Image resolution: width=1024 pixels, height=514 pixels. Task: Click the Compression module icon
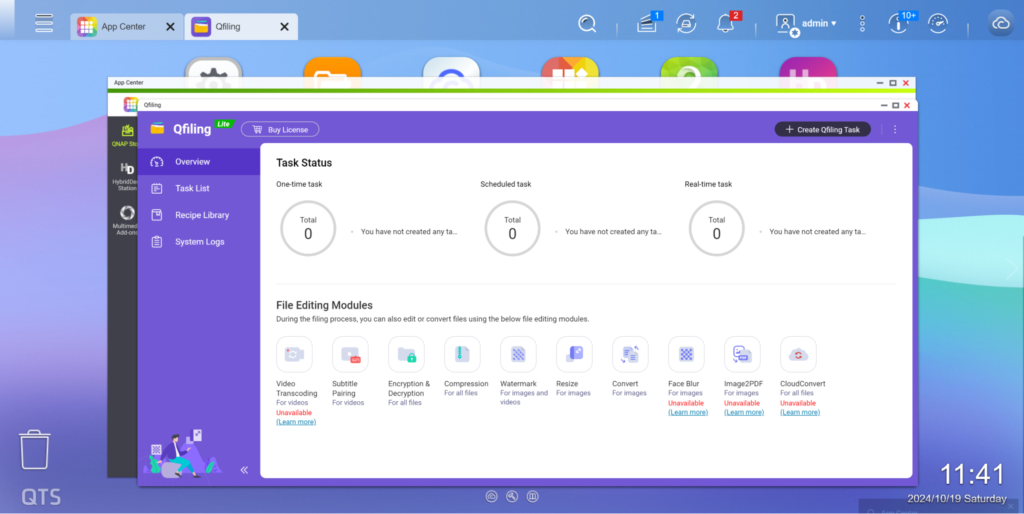pos(462,354)
